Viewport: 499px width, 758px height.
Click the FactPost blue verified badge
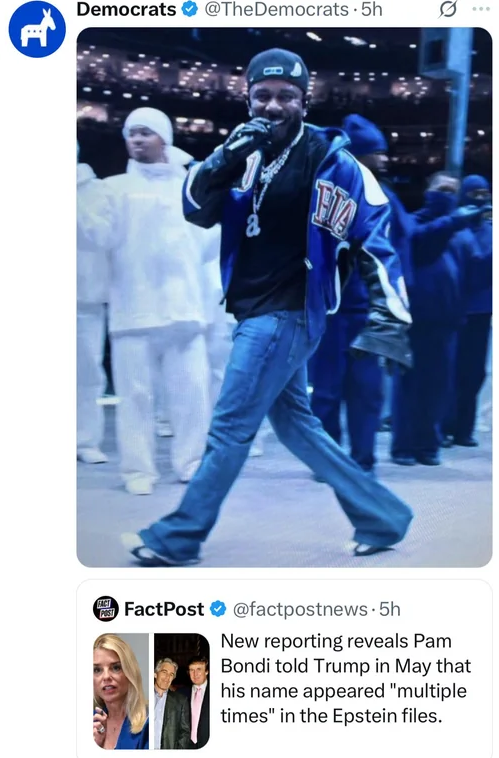pos(219,609)
